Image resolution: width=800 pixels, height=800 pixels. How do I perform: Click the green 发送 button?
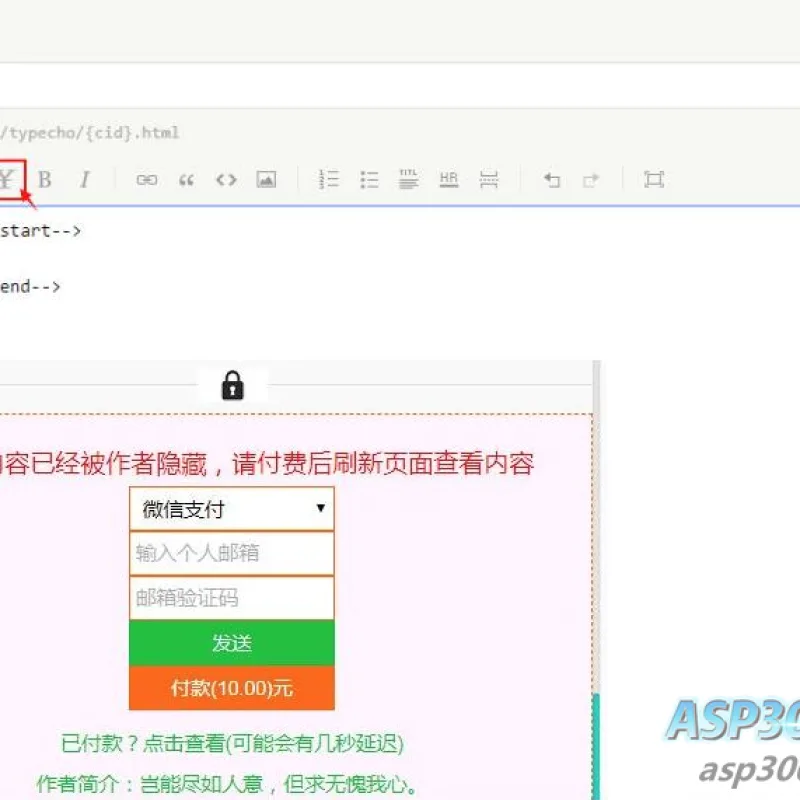pyautogui.click(x=232, y=643)
